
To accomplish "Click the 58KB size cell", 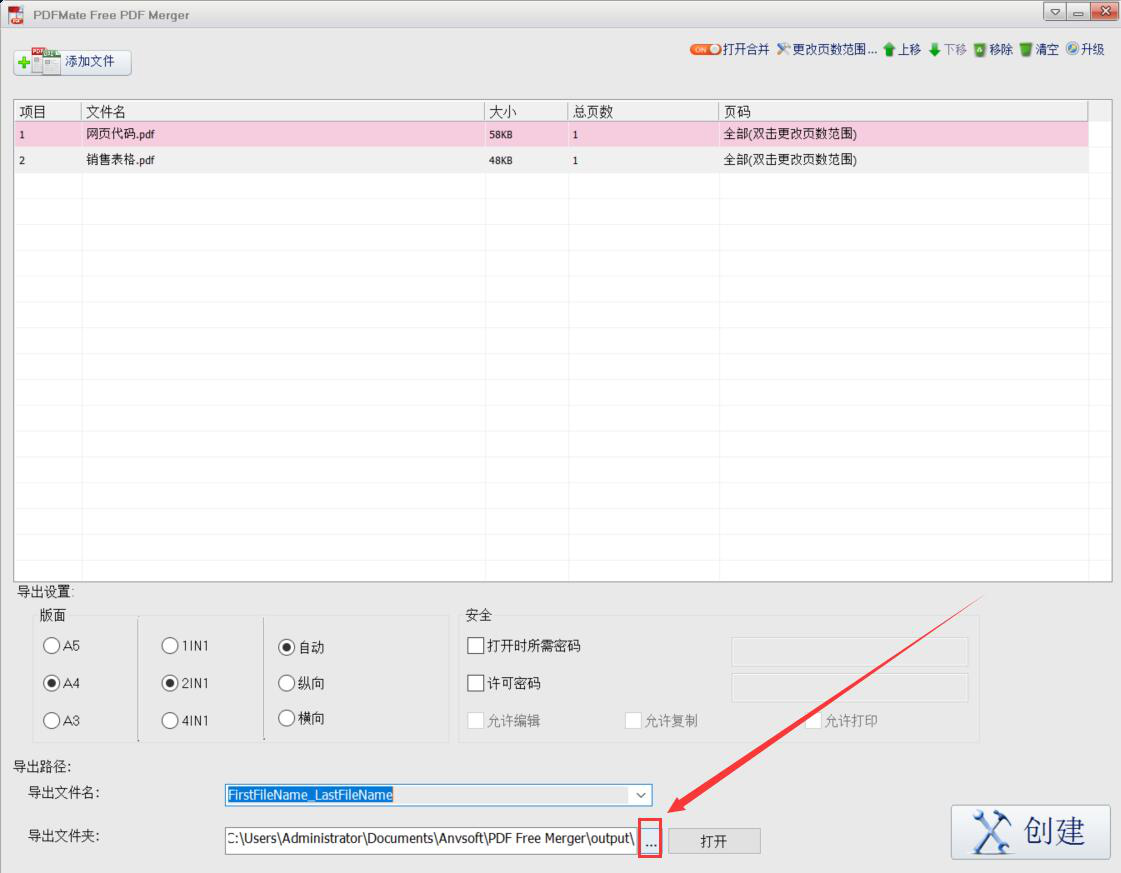I will point(527,134).
